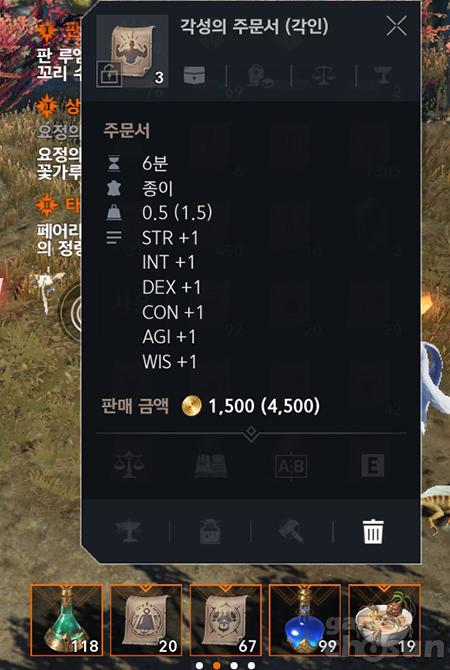Use the green potion with 118 count

point(67,620)
